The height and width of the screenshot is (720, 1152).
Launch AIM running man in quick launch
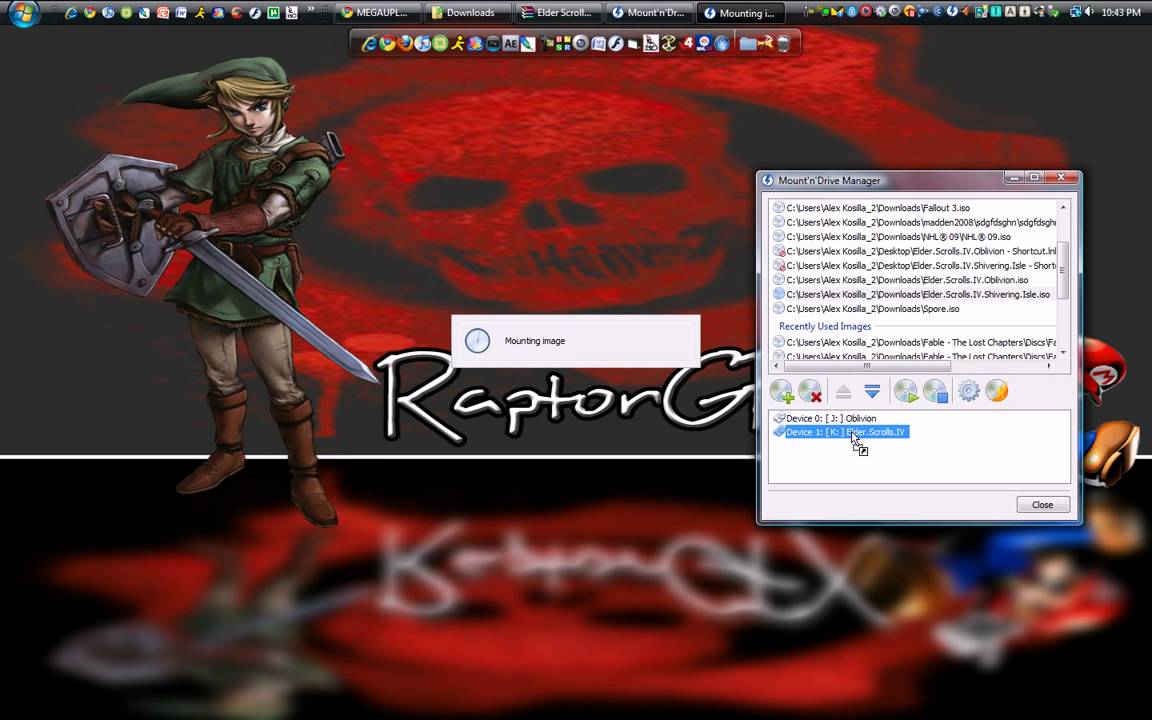(x=200, y=12)
